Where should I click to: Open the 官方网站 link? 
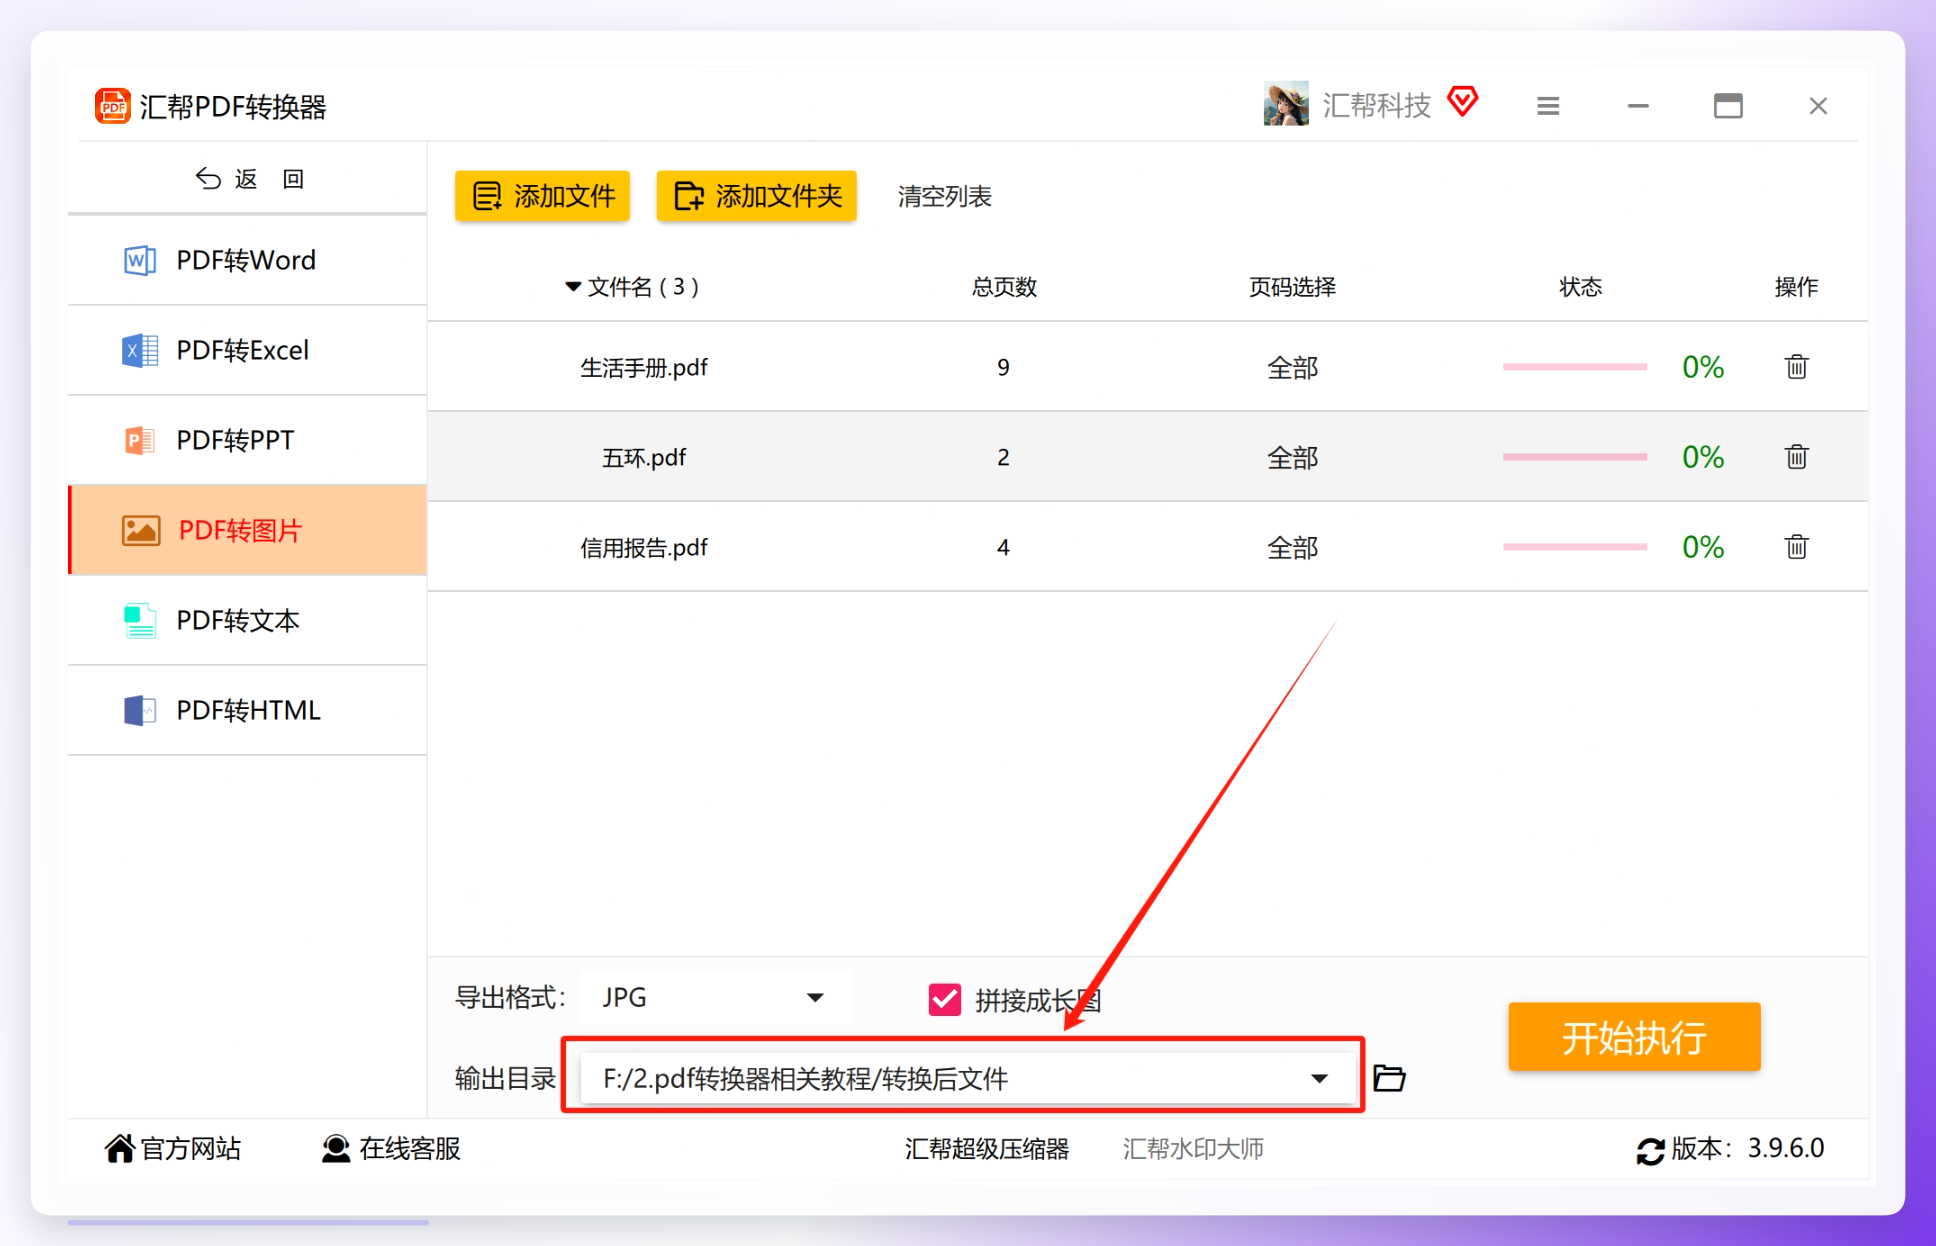point(173,1148)
